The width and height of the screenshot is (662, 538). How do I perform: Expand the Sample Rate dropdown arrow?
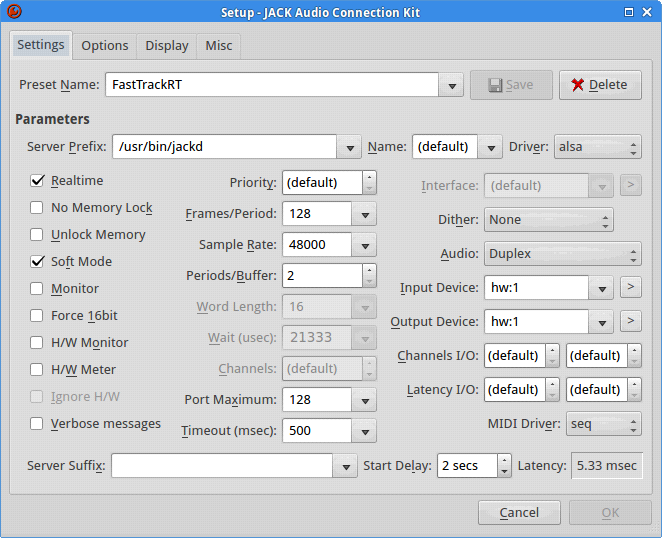pyautogui.click(x=364, y=245)
